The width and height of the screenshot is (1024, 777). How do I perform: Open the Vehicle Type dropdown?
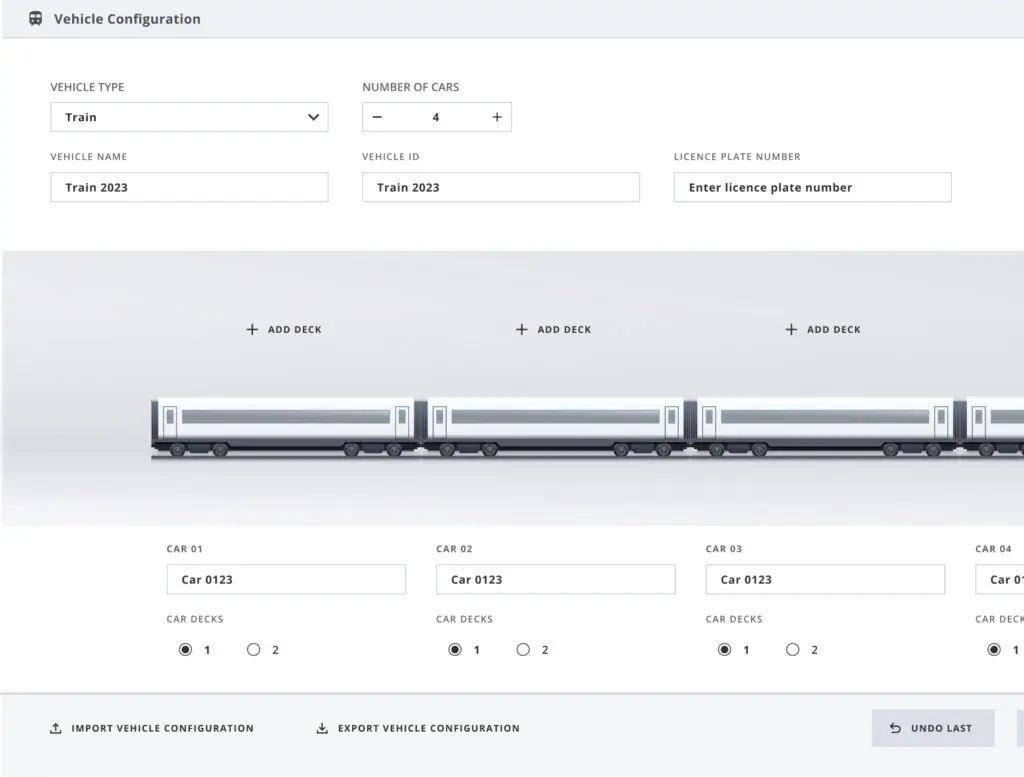click(189, 117)
